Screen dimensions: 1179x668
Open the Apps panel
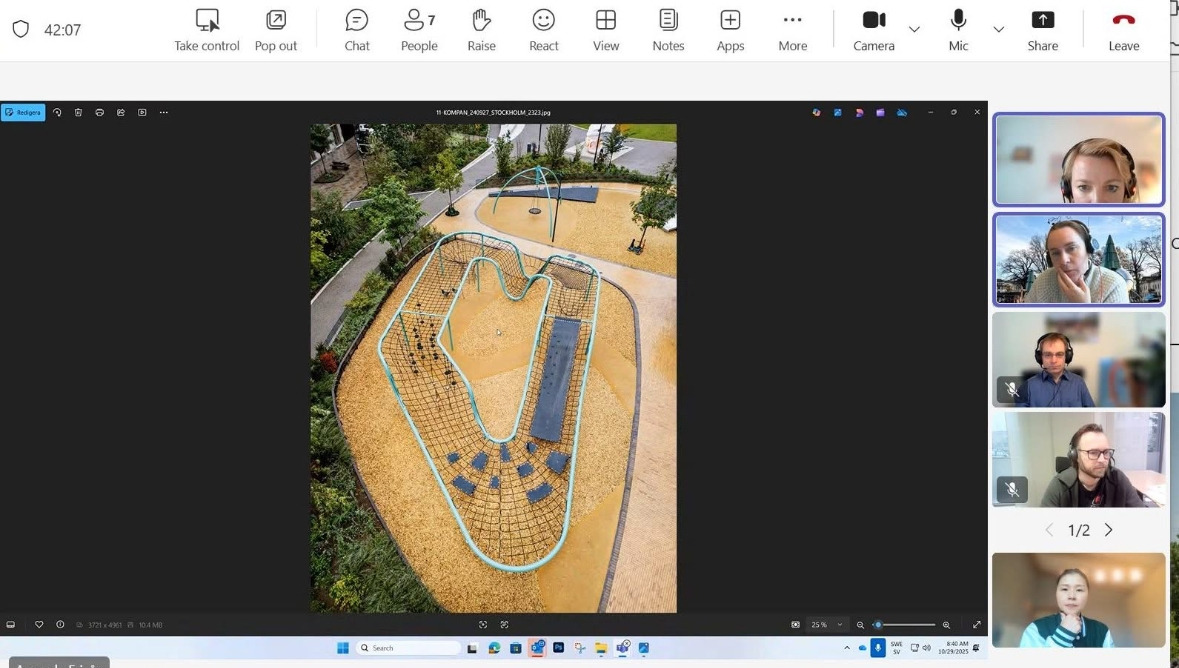730,30
